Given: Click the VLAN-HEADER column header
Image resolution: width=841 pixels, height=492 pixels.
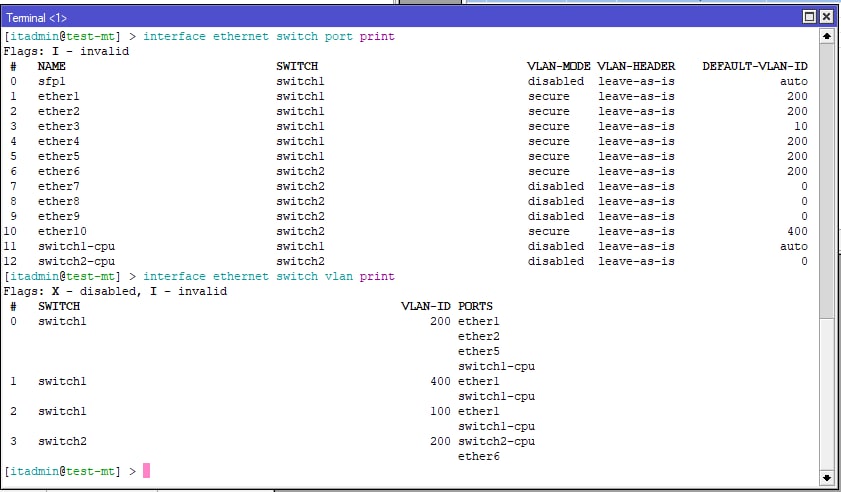Looking at the screenshot, I should (x=636, y=67).
